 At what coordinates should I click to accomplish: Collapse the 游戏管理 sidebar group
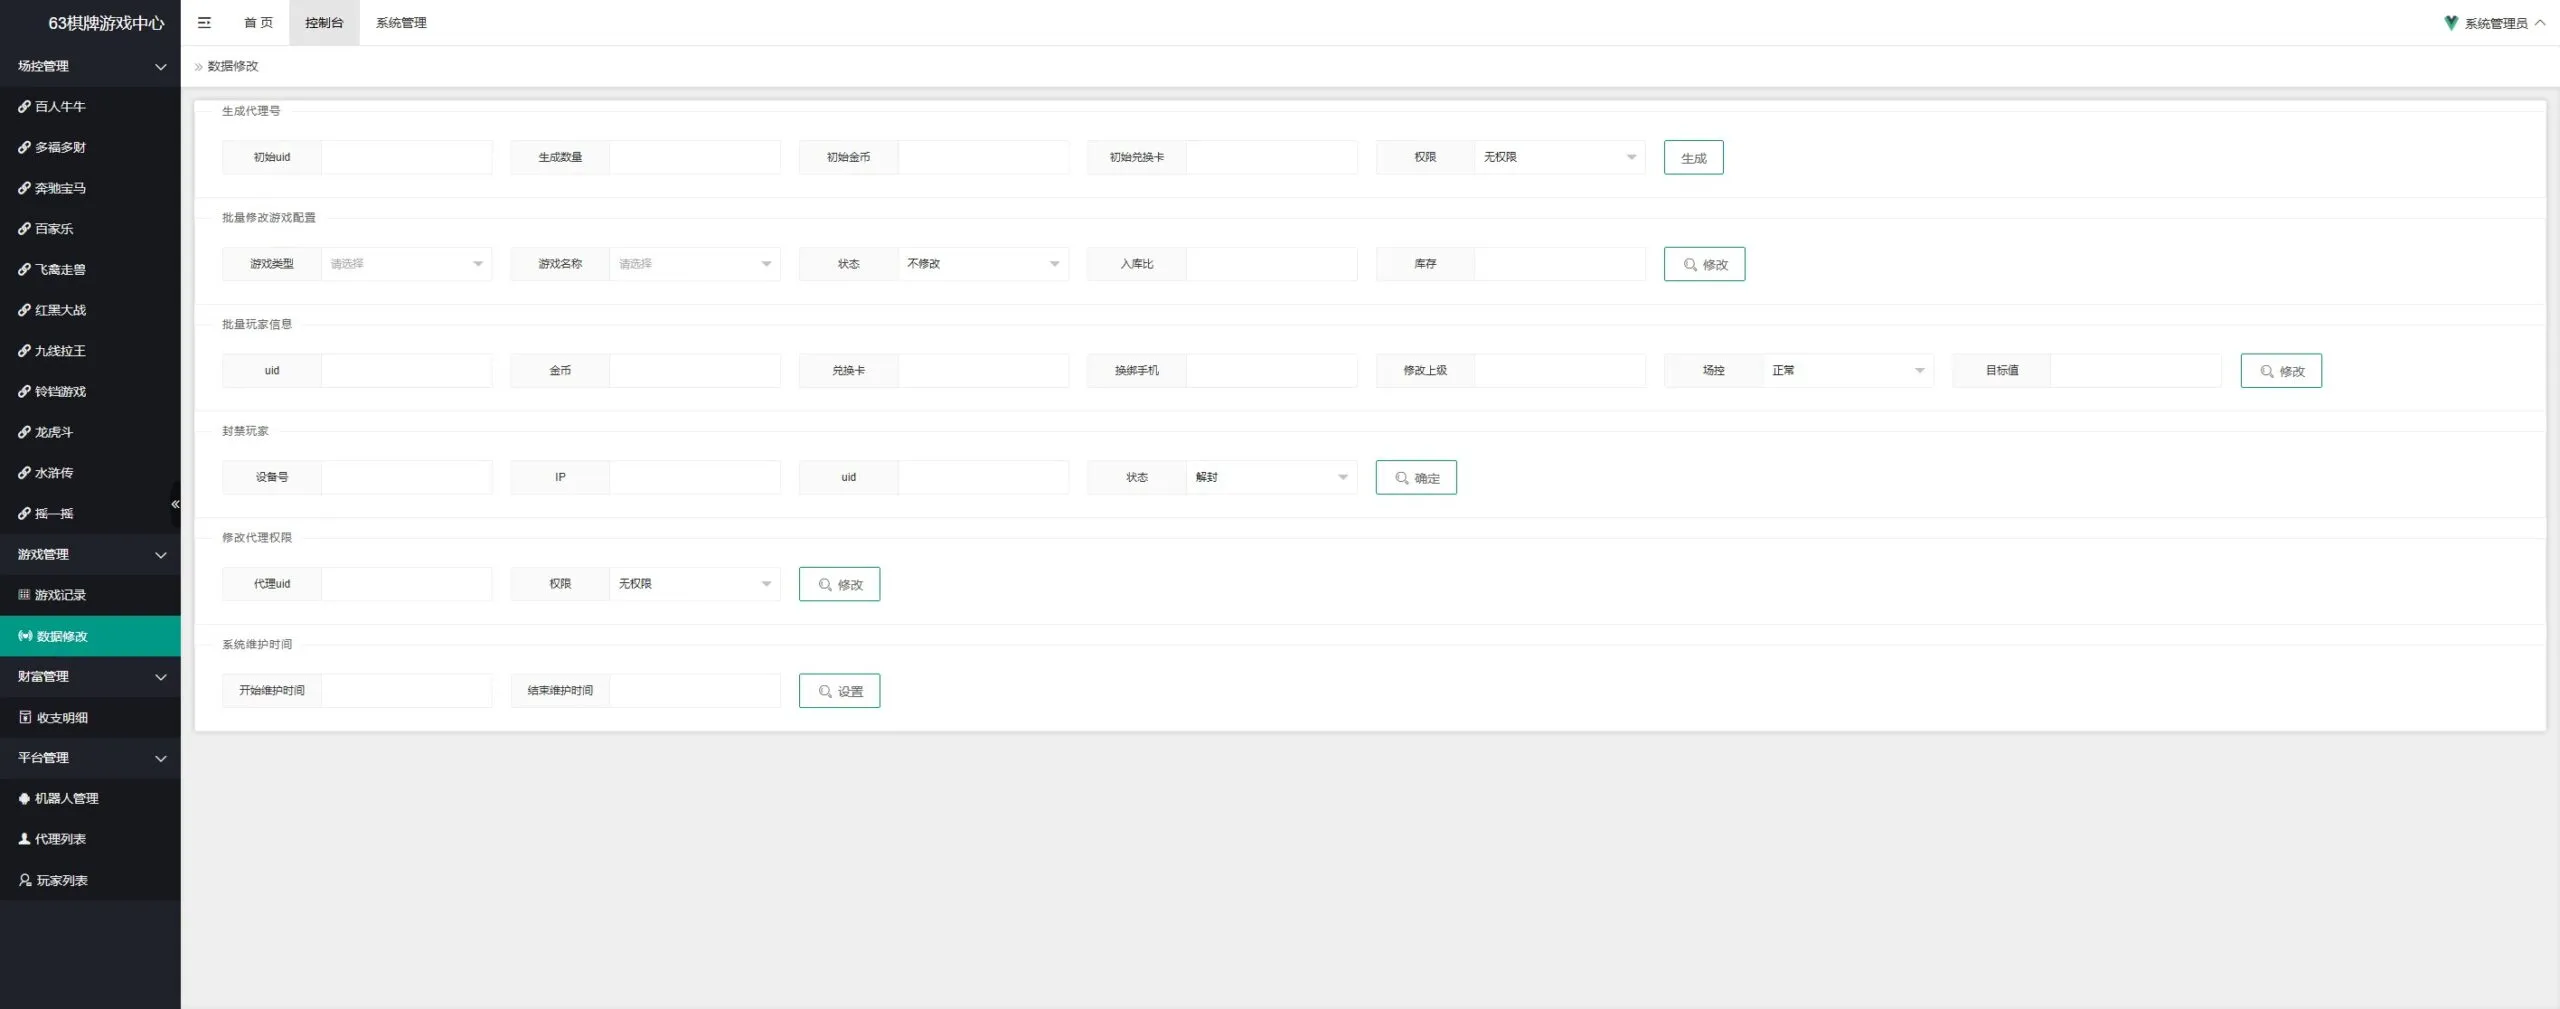coord(90,554)
